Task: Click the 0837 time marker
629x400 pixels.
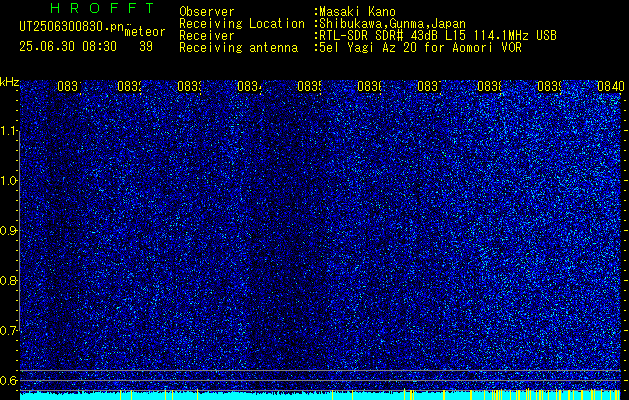Action: [x=429, y=87]
